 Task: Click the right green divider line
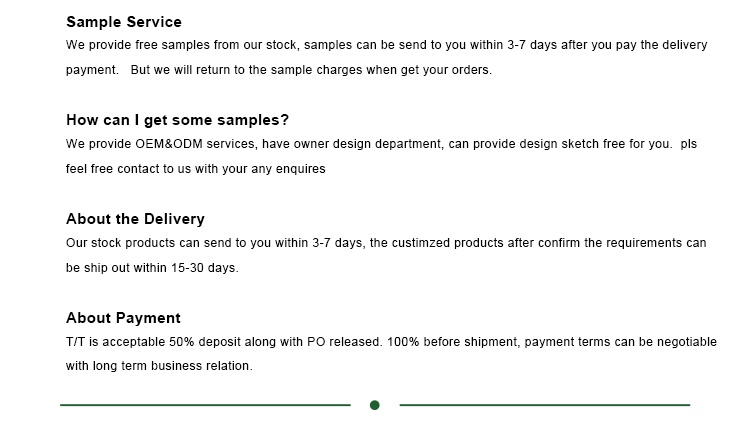point(545,405)
